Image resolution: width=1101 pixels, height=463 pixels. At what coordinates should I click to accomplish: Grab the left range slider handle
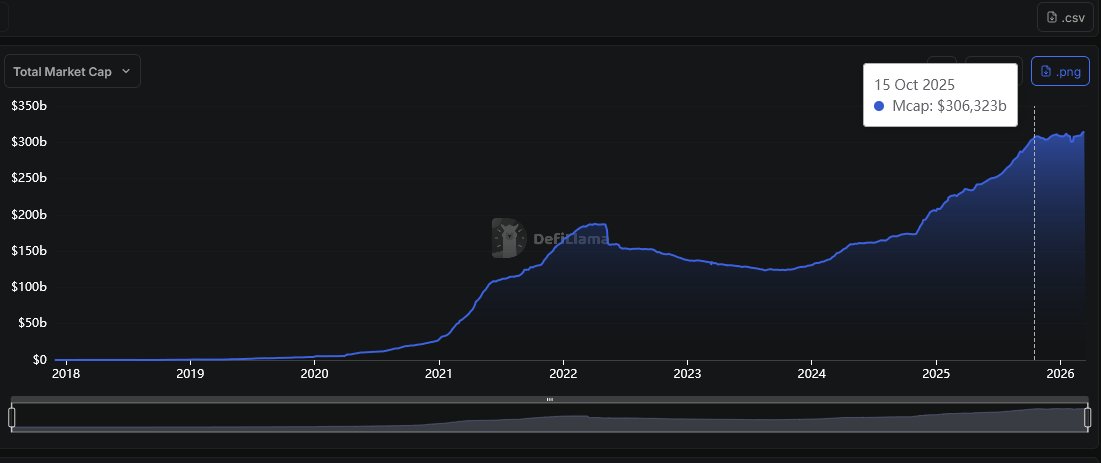[11, 417]
